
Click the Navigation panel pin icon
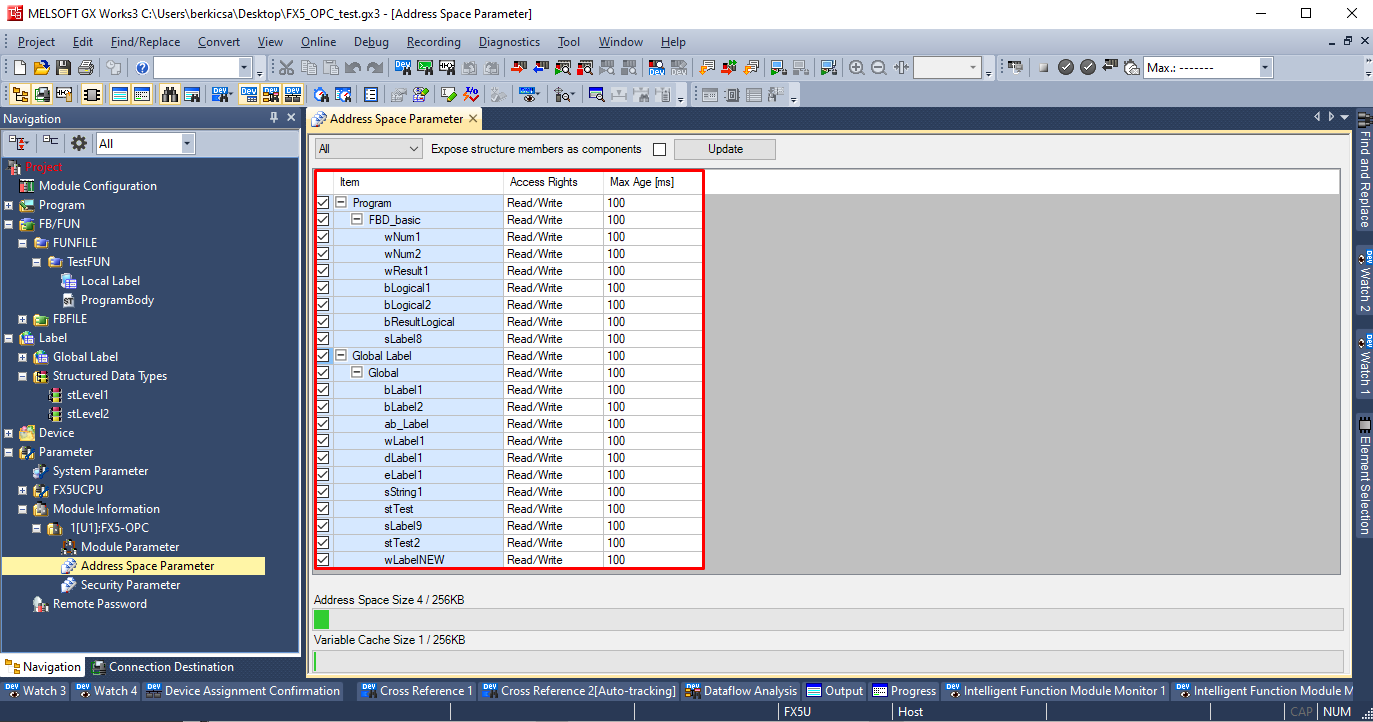pos(274,118)
